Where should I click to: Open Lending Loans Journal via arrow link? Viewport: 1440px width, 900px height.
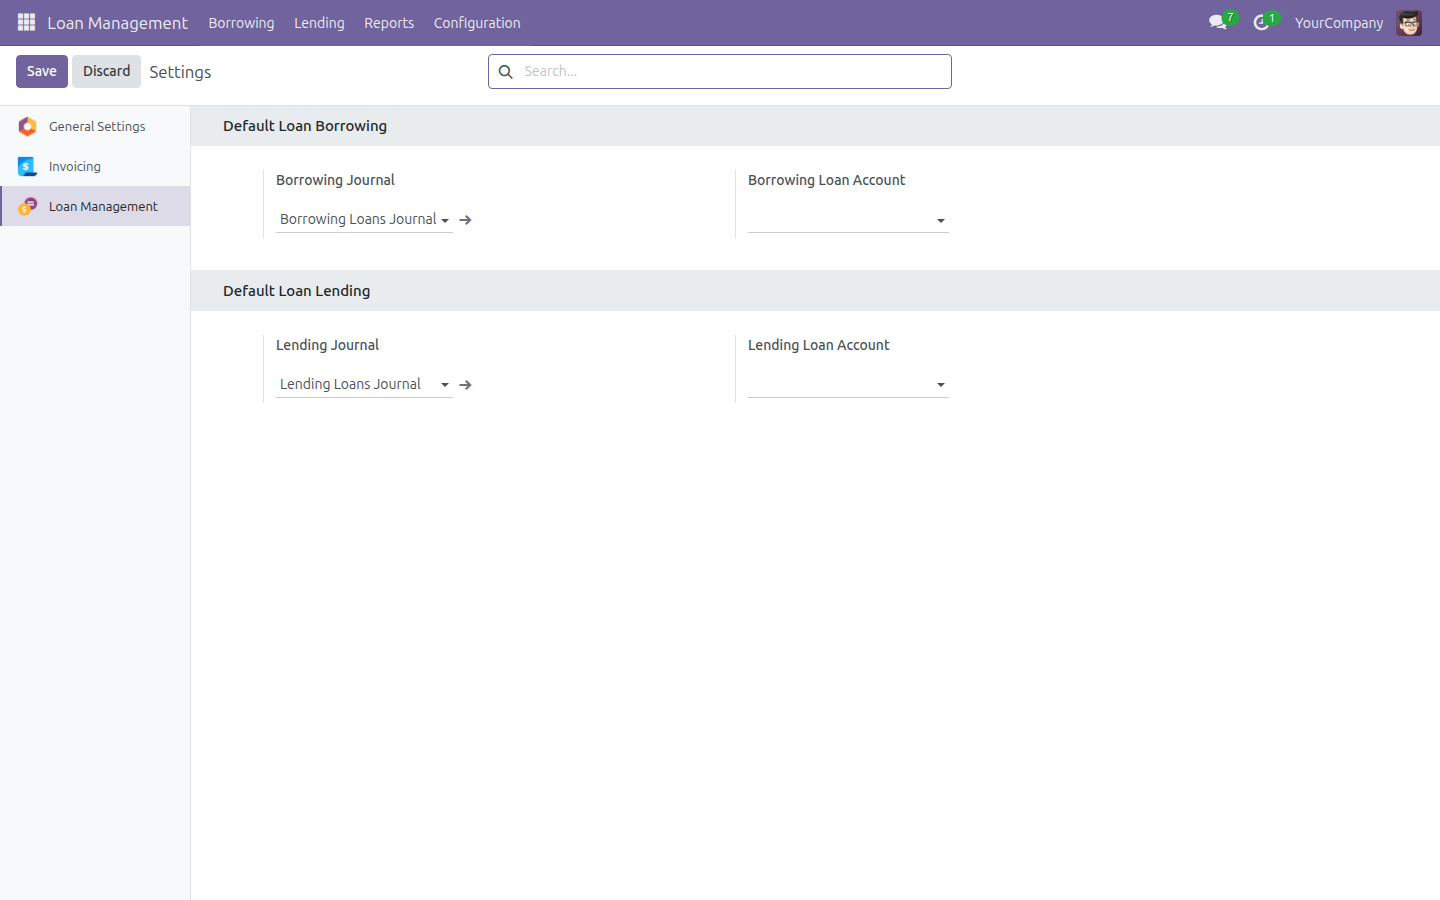[x=465, y=385]
